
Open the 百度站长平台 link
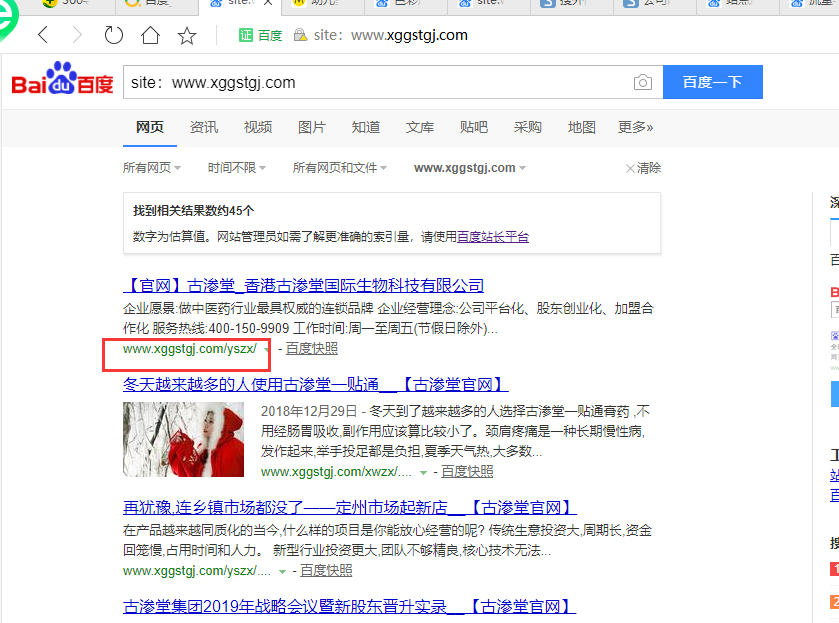point(493,237)
